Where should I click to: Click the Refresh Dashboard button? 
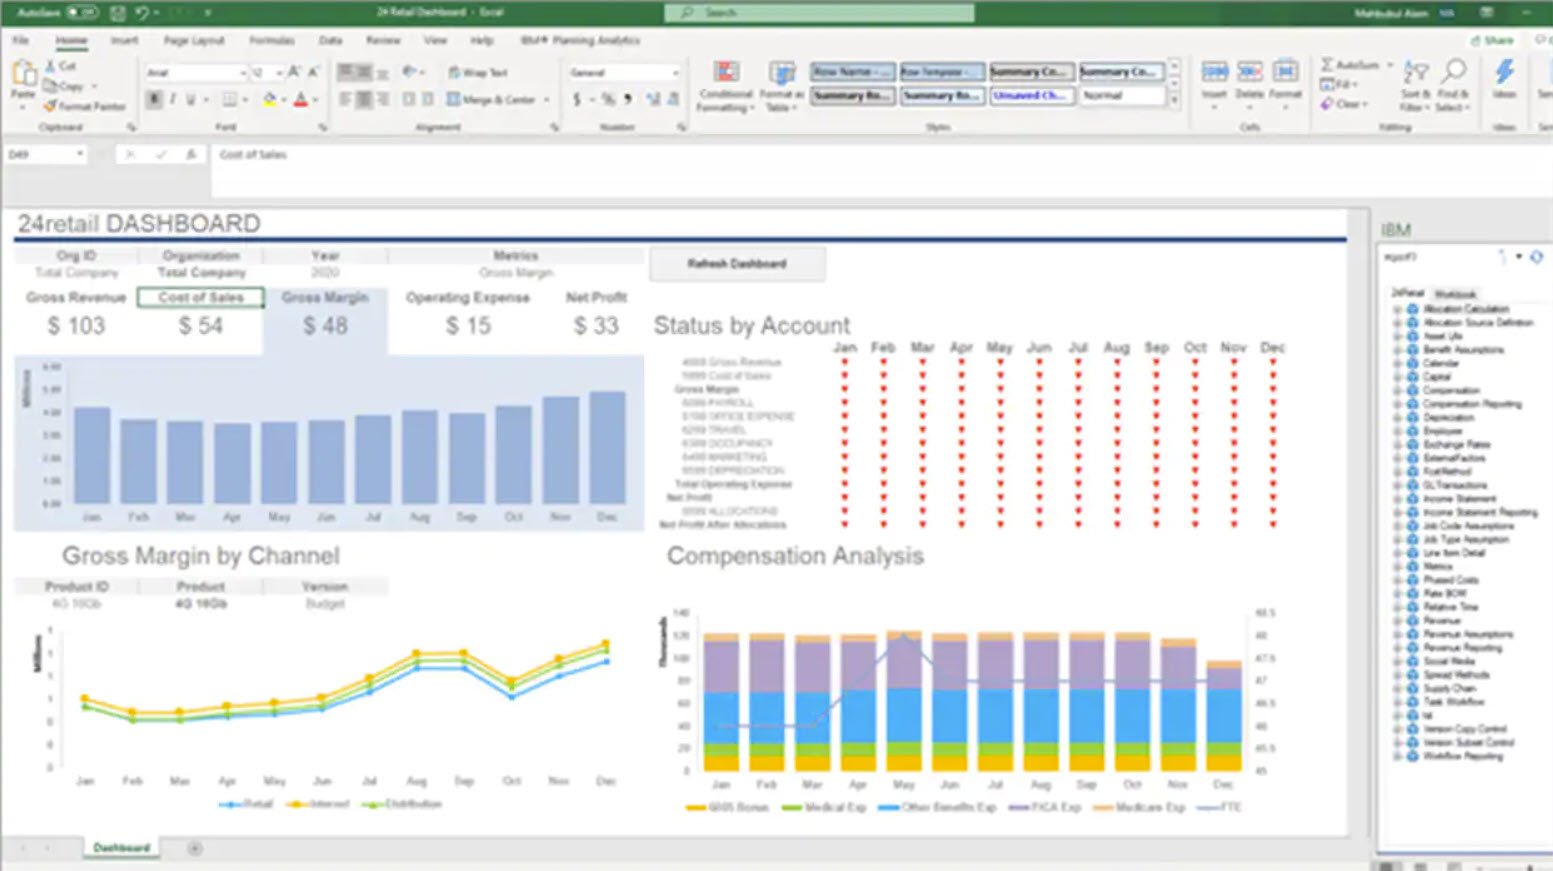(737, 264)
